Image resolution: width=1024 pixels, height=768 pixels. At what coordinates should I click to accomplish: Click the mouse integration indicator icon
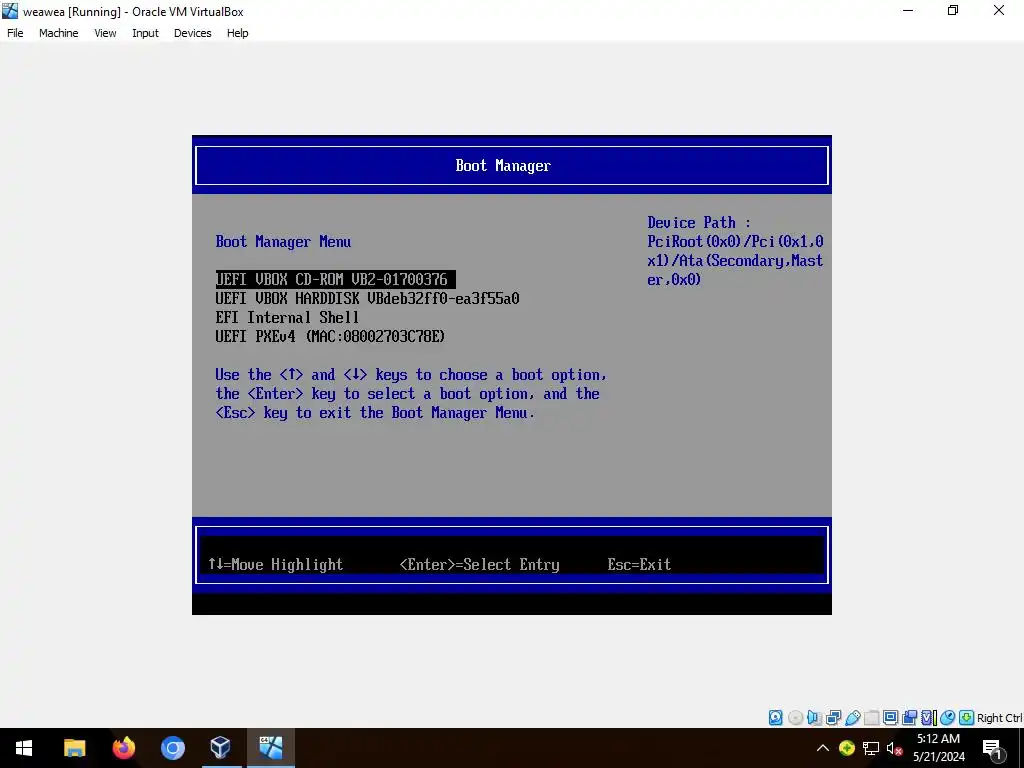point(948,718)
